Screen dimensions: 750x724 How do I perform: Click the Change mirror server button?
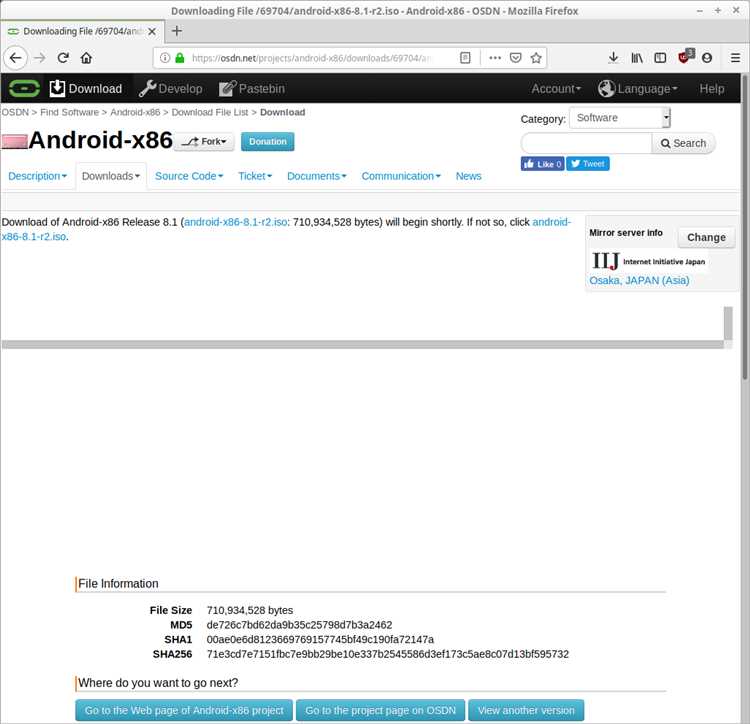[x=706, y=237]
